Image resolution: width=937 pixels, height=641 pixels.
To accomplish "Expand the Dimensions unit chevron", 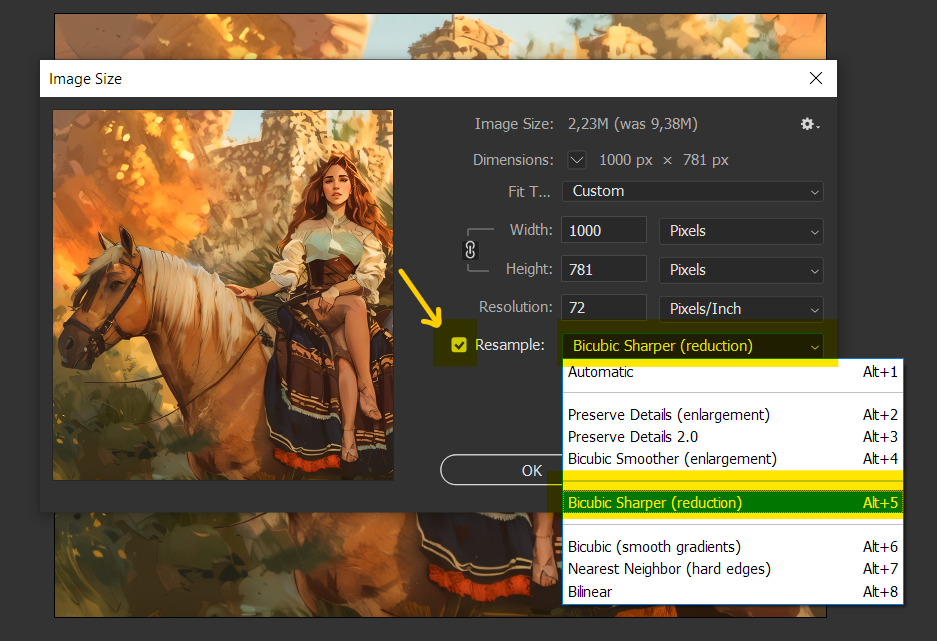I will click(x=577, y=160).
